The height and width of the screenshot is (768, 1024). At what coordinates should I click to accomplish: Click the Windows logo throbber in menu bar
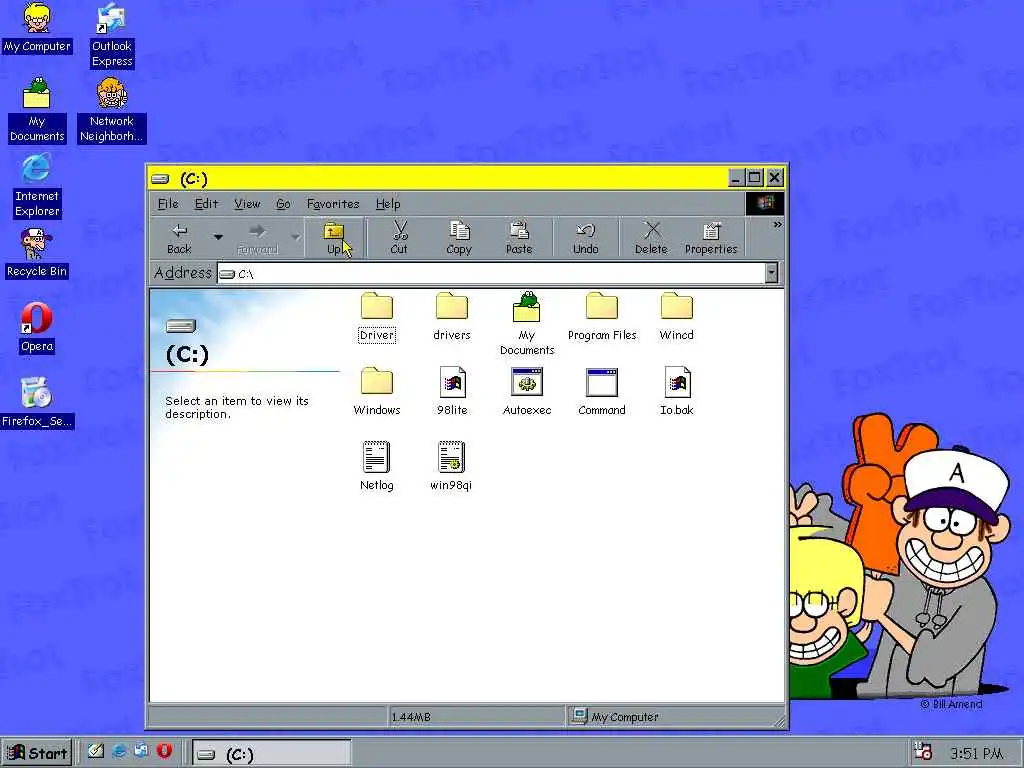coord(765,204)
